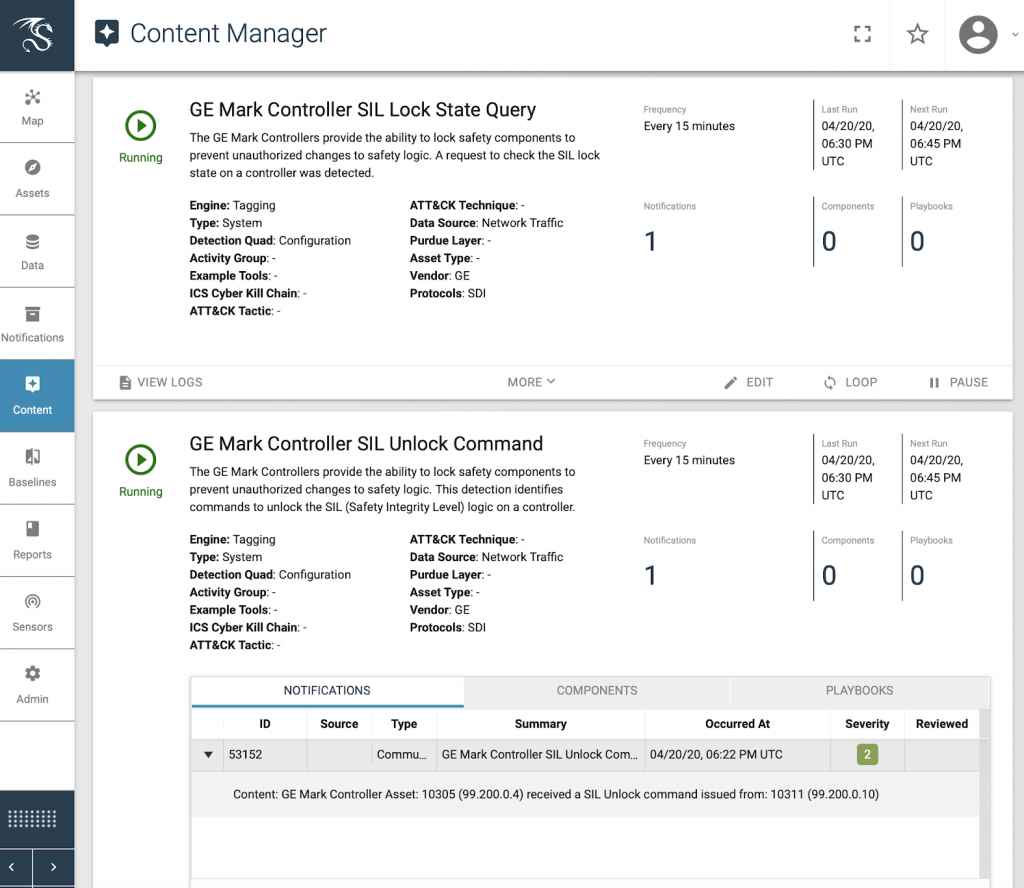Click Running play icon for SIL Unlock Command
This screenshot has height=888, width=1024.
(140, 460)
